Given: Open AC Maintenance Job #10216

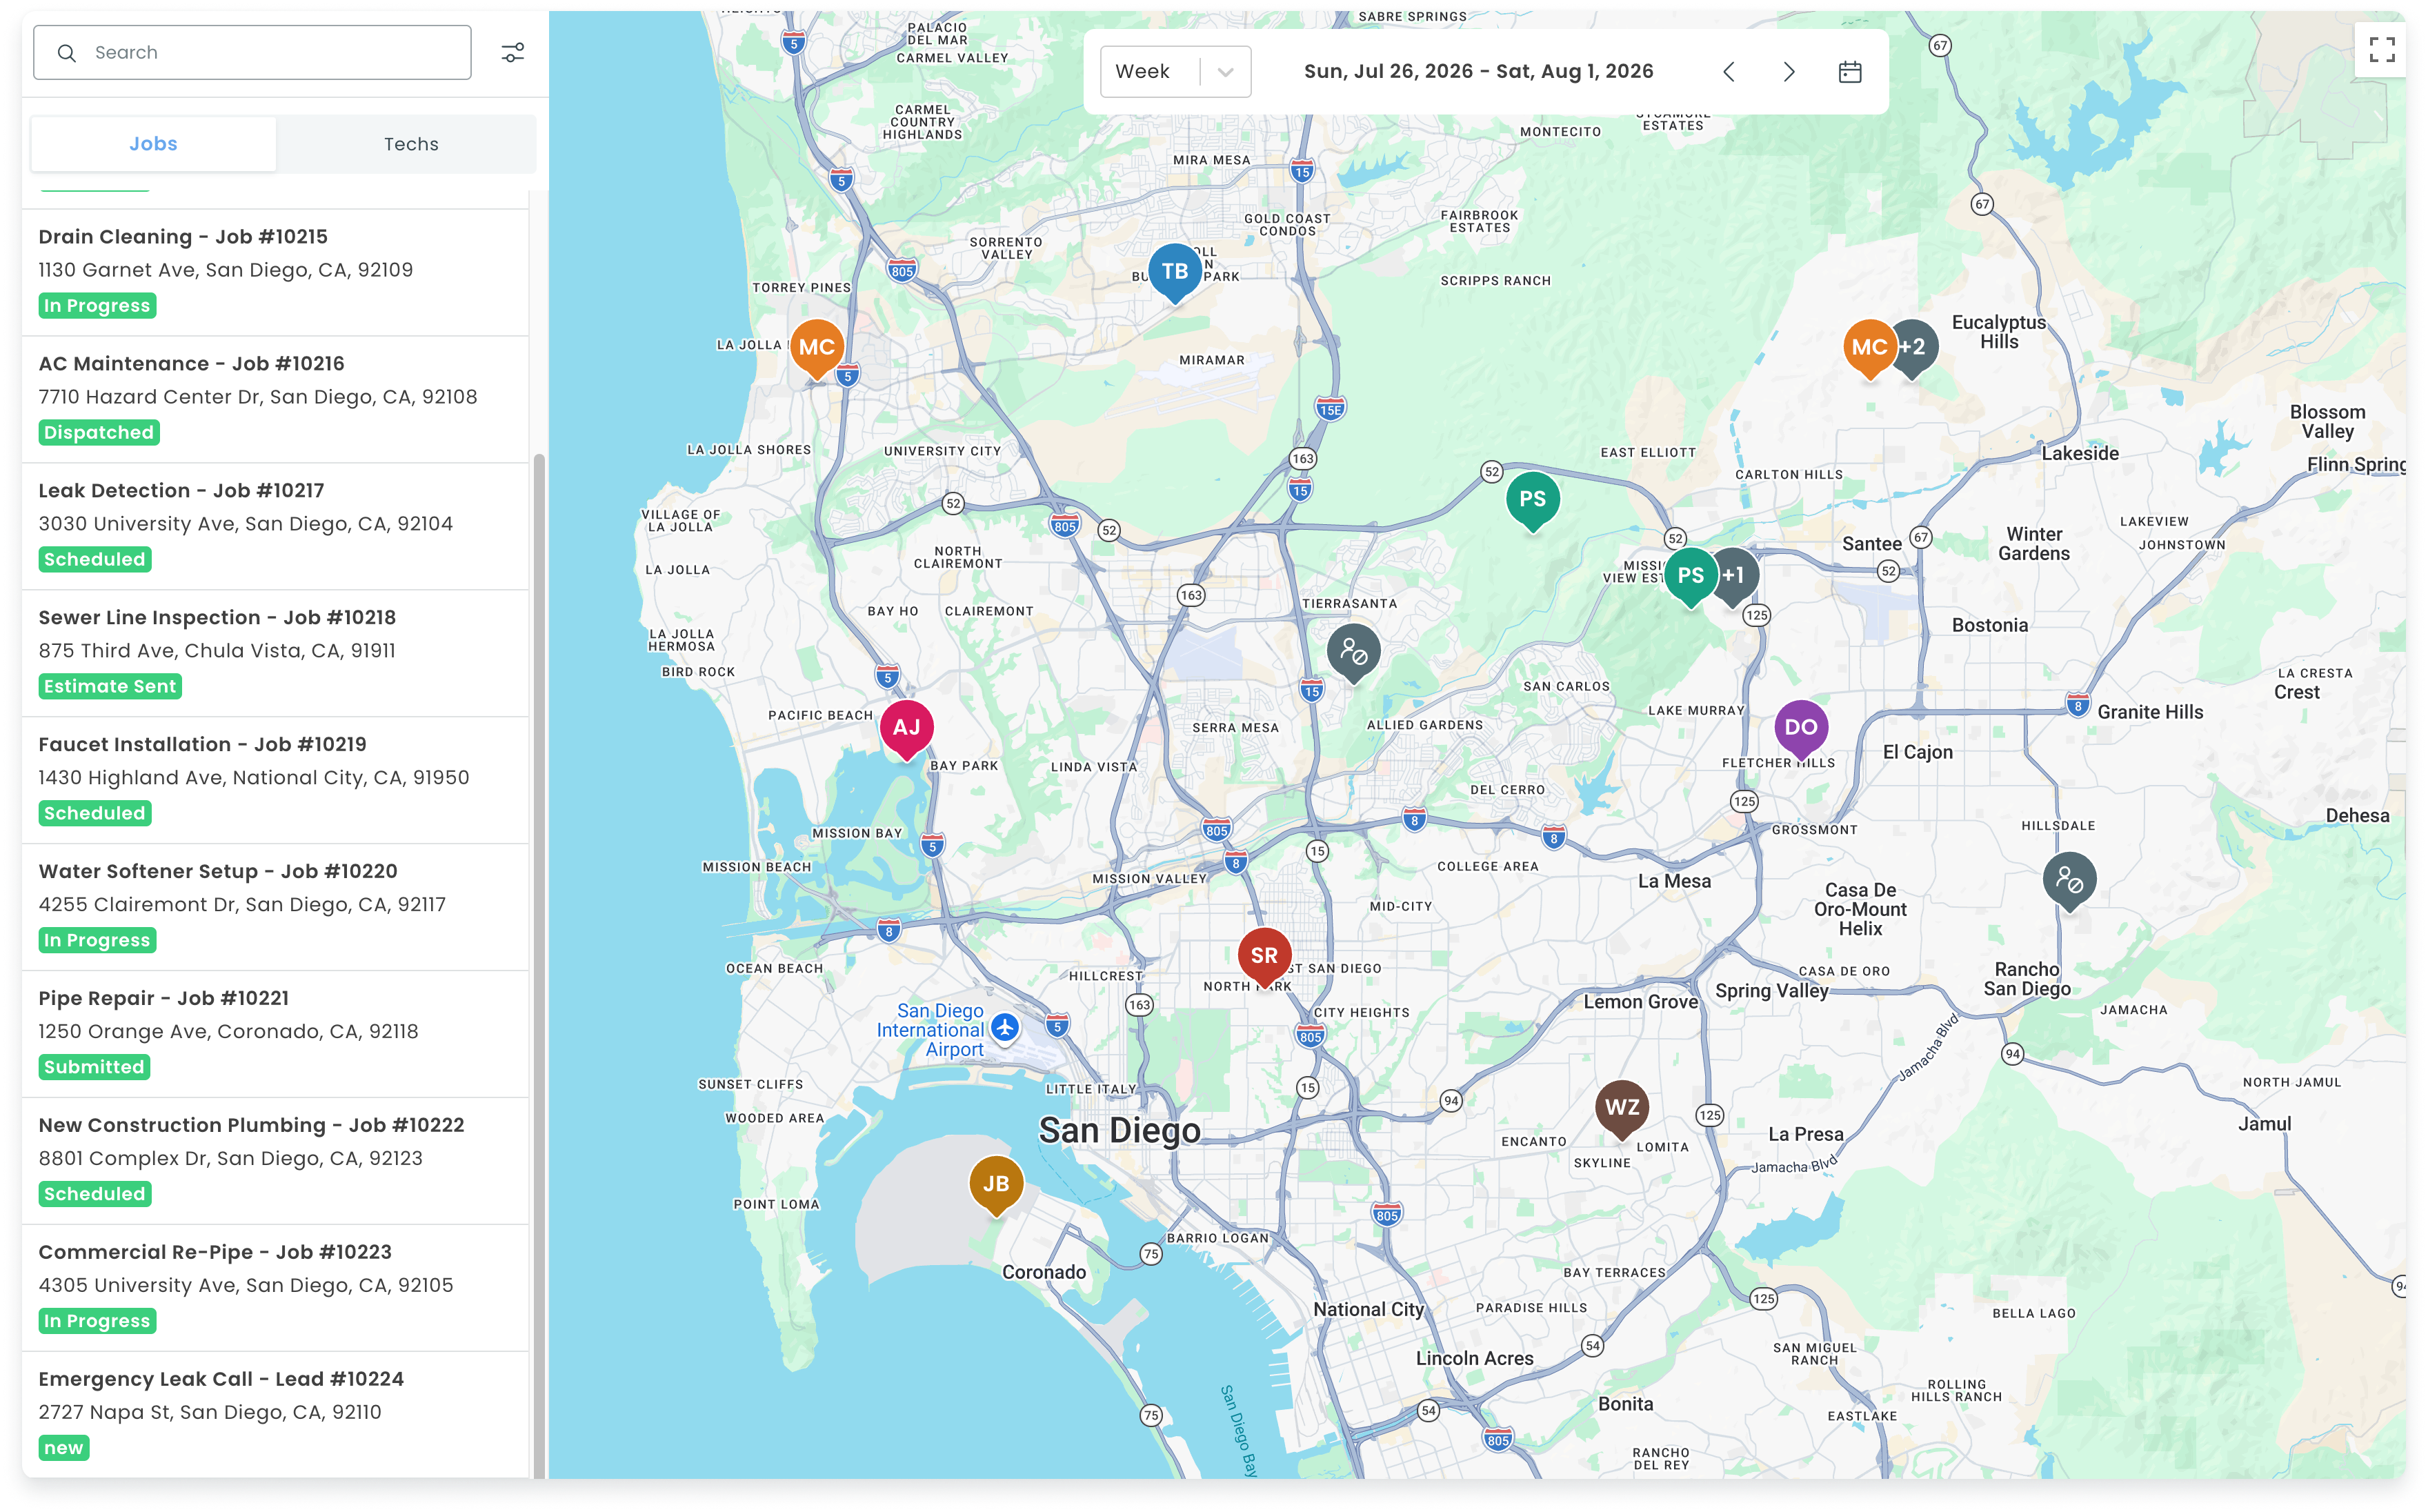Looking at the screenshot, I should coord(275,399).
